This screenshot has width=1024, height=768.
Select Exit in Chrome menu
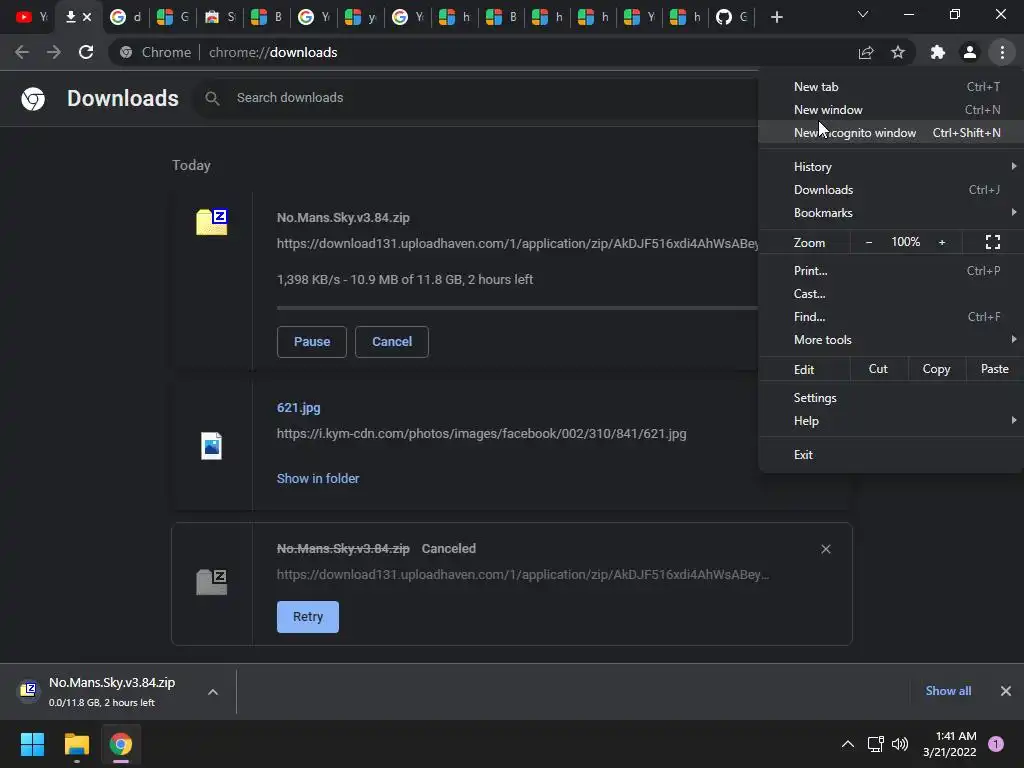891,455
